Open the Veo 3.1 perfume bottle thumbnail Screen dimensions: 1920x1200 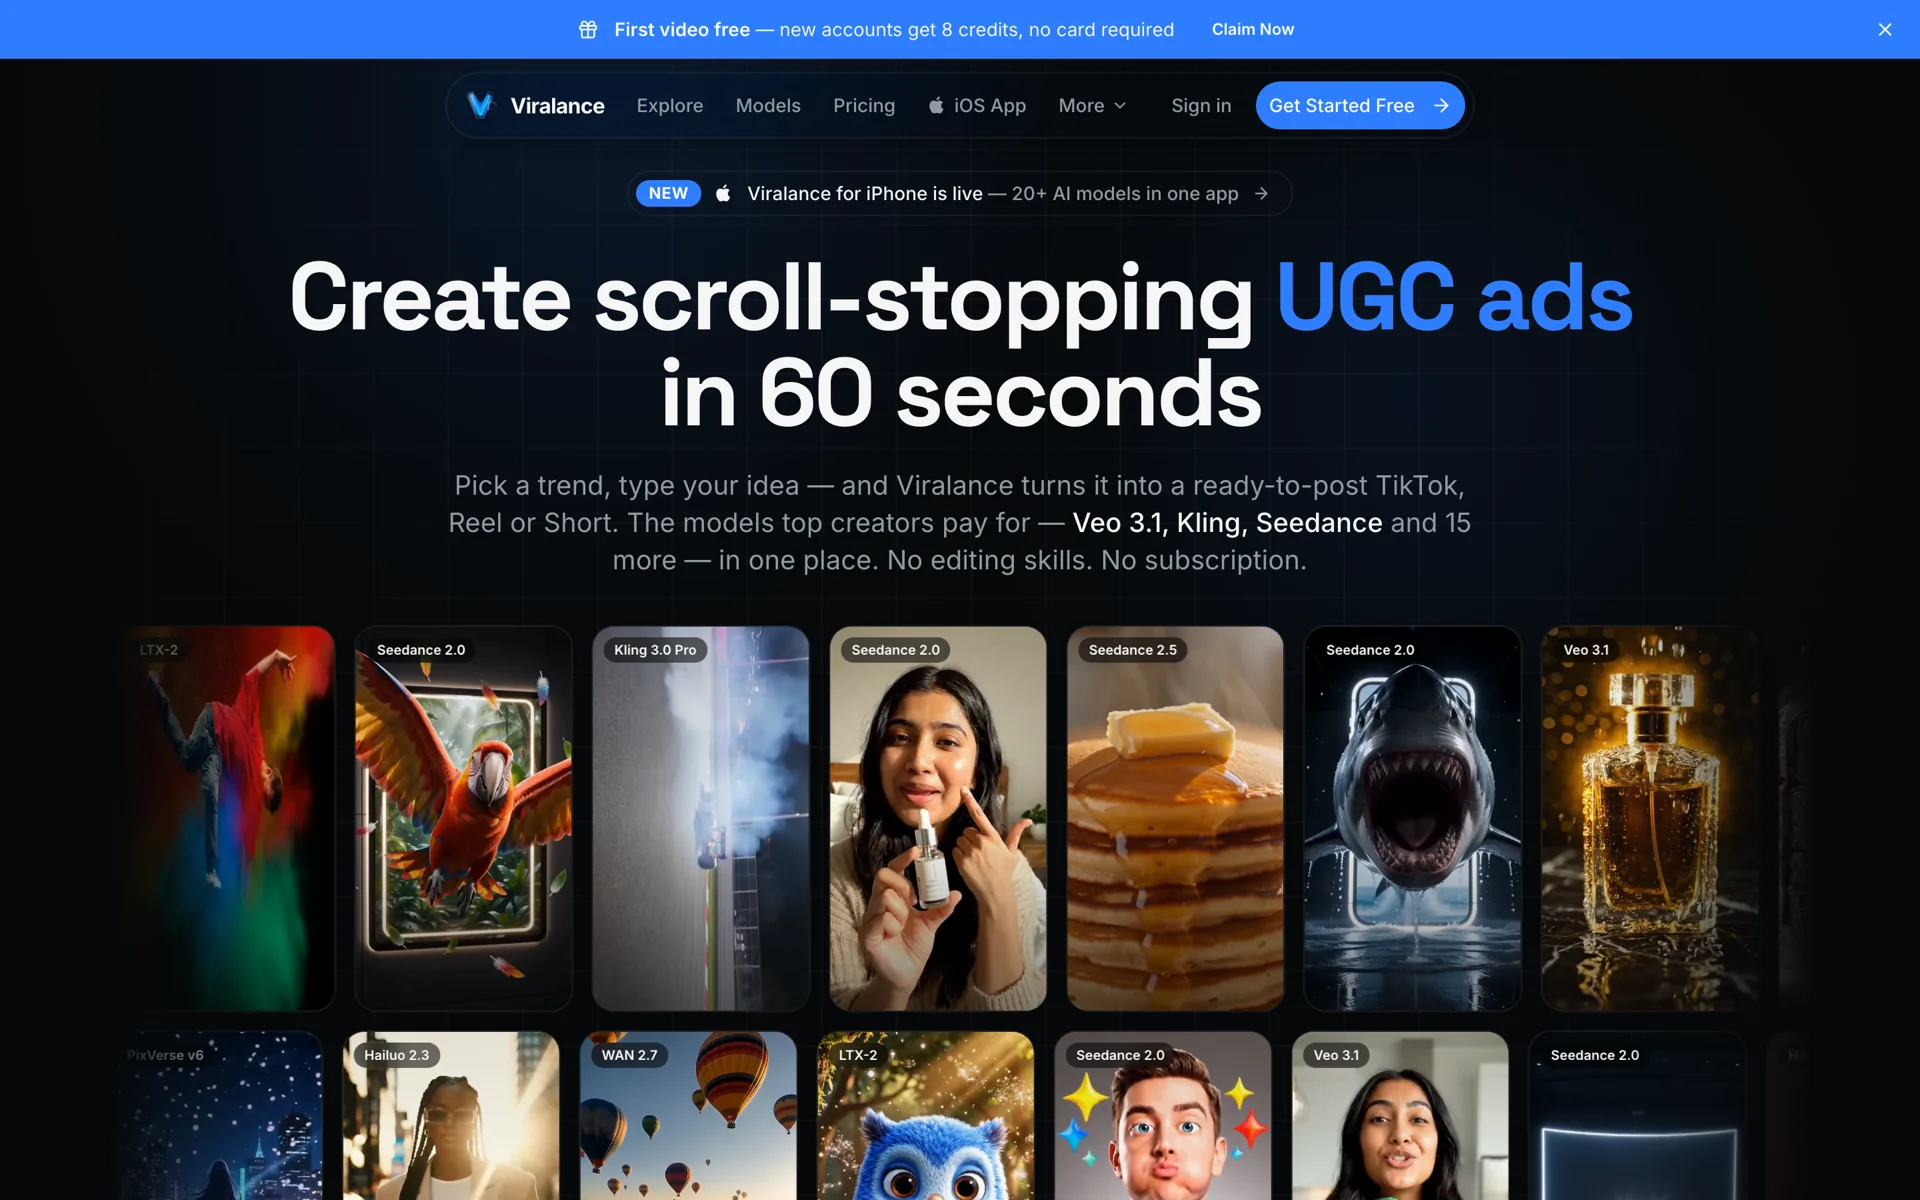1650,818
